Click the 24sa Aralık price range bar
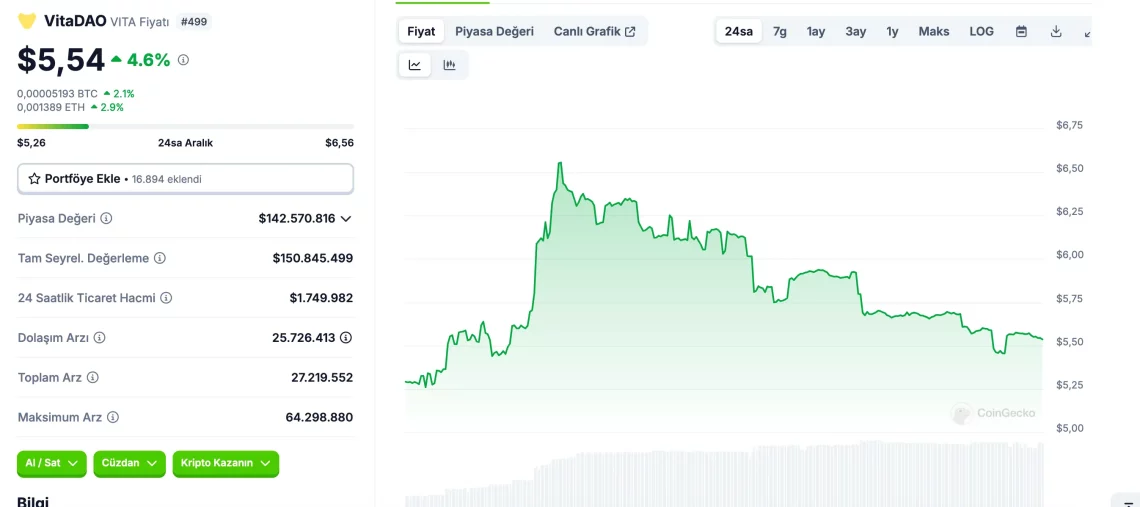This screenshot has width=1140, height=507. (x=185, y=126)
